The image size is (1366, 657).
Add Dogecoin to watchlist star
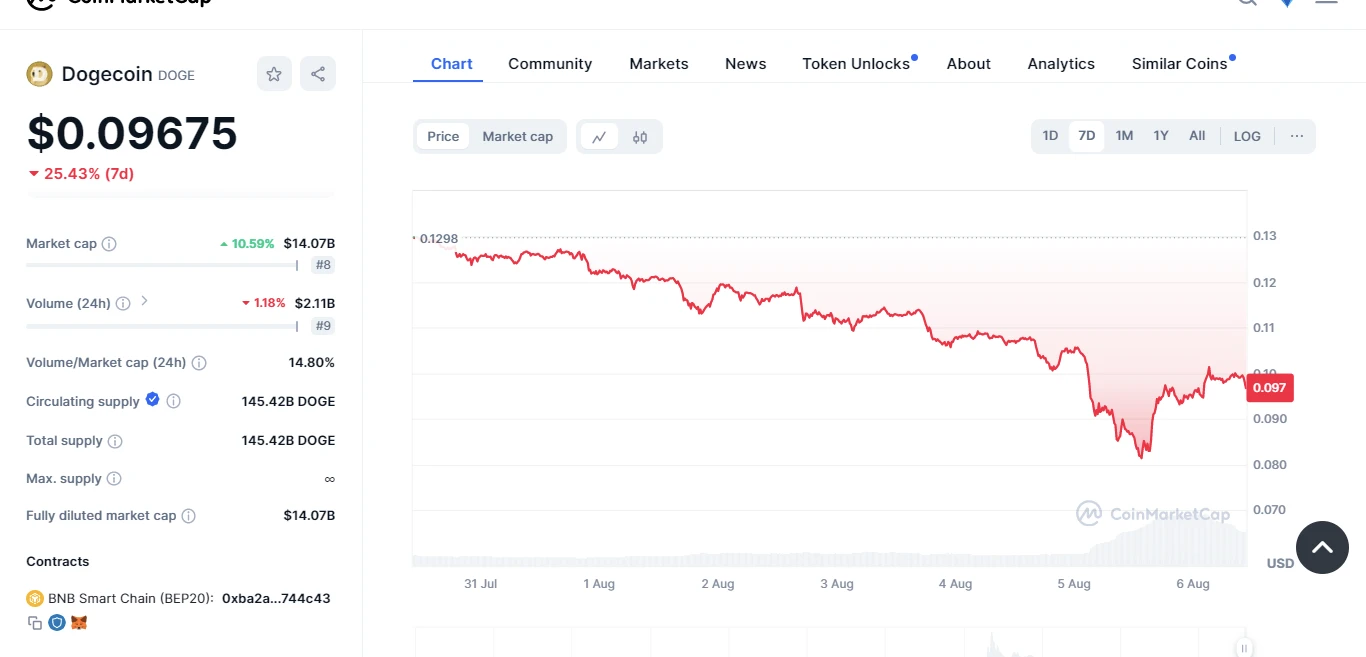point(274,74)
